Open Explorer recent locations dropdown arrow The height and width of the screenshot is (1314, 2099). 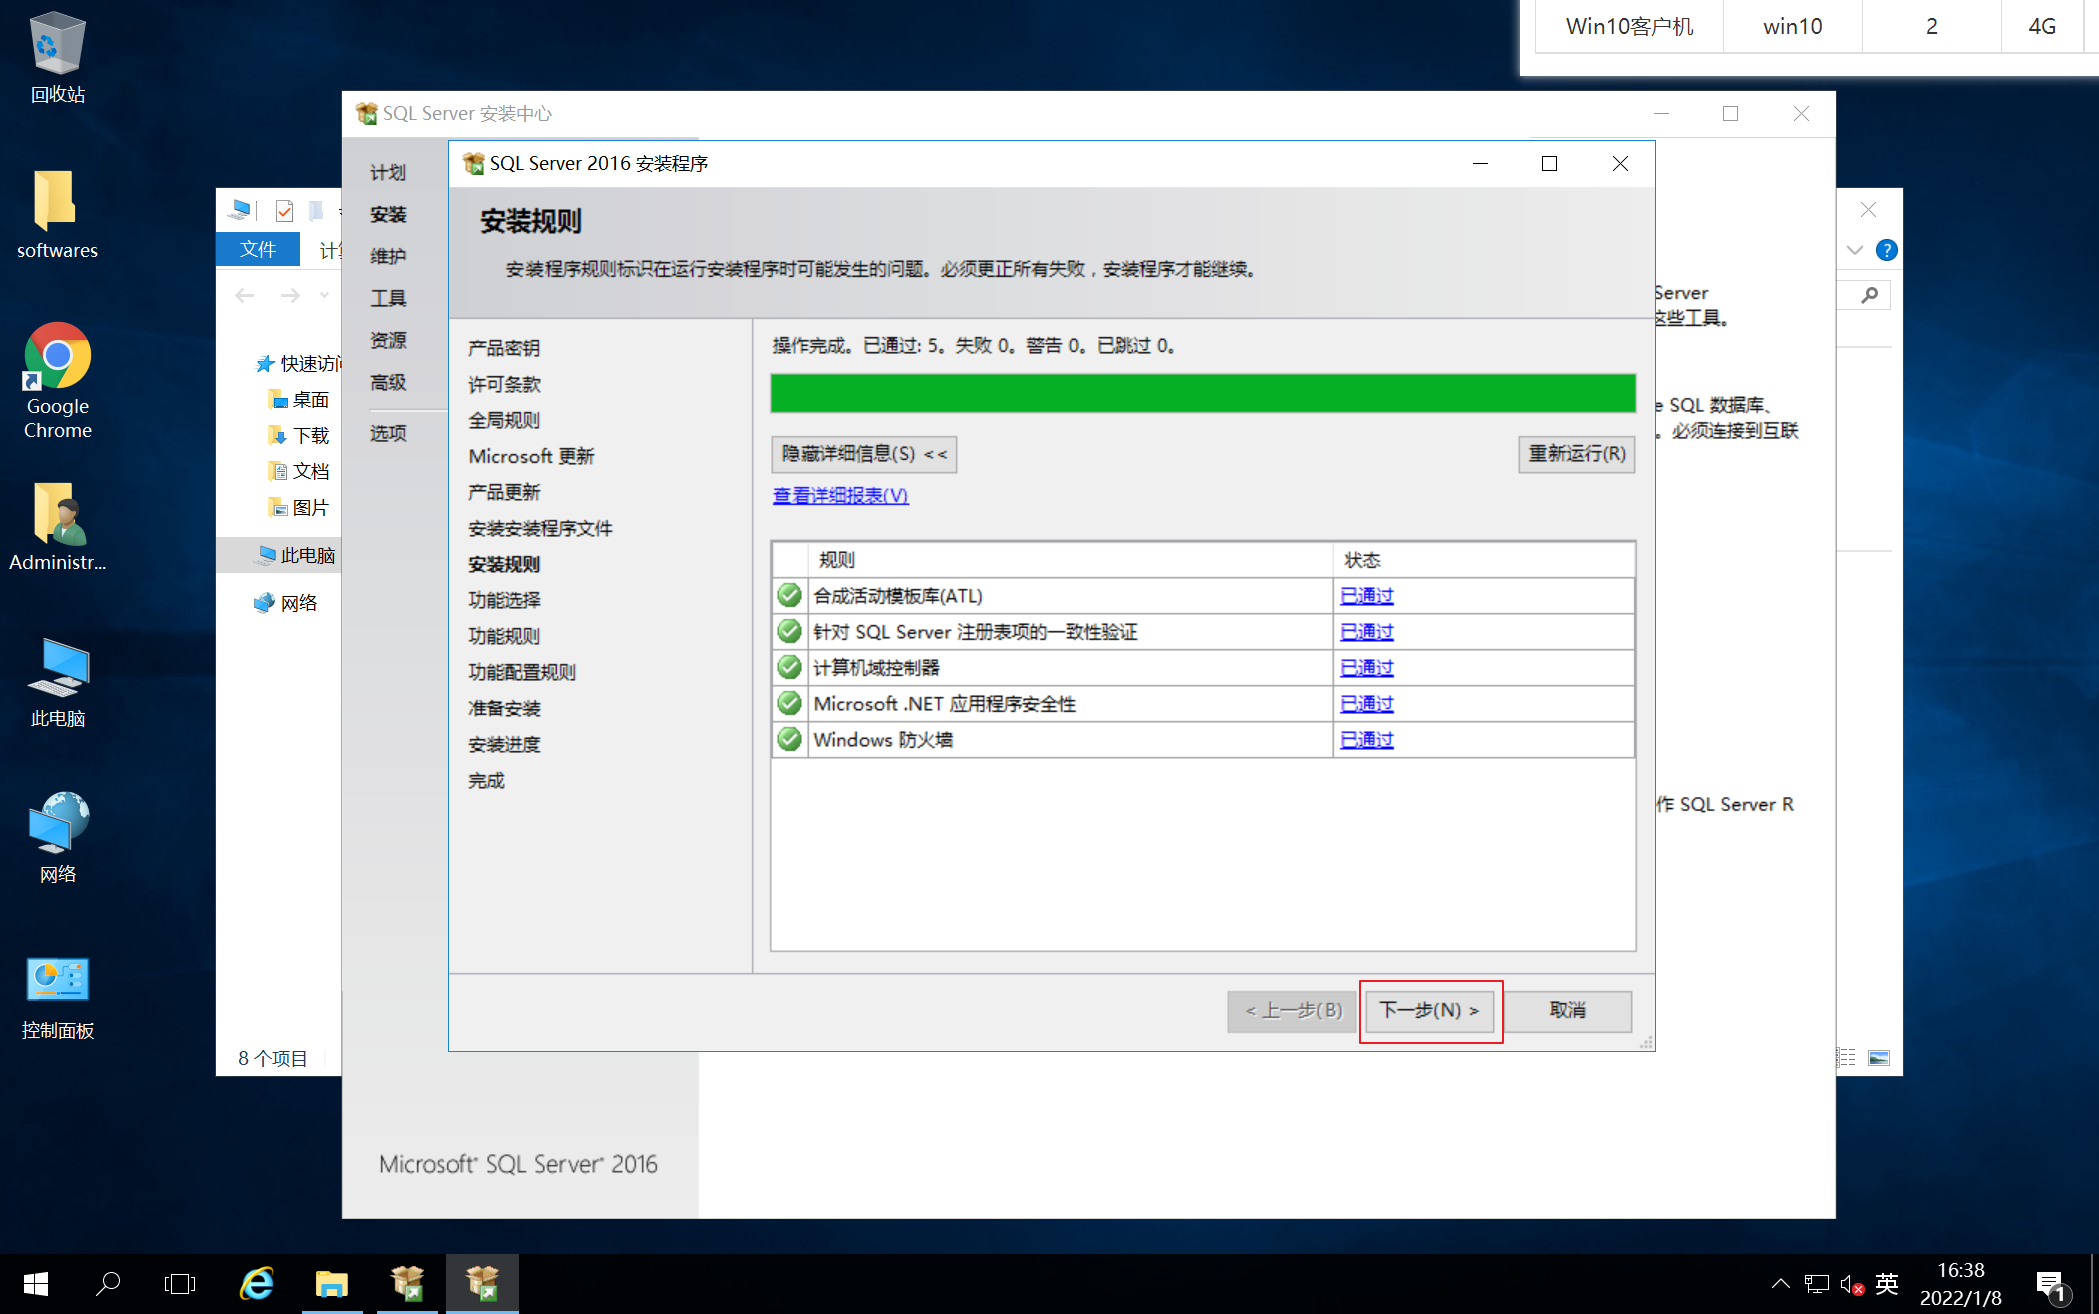coord(324,295)
